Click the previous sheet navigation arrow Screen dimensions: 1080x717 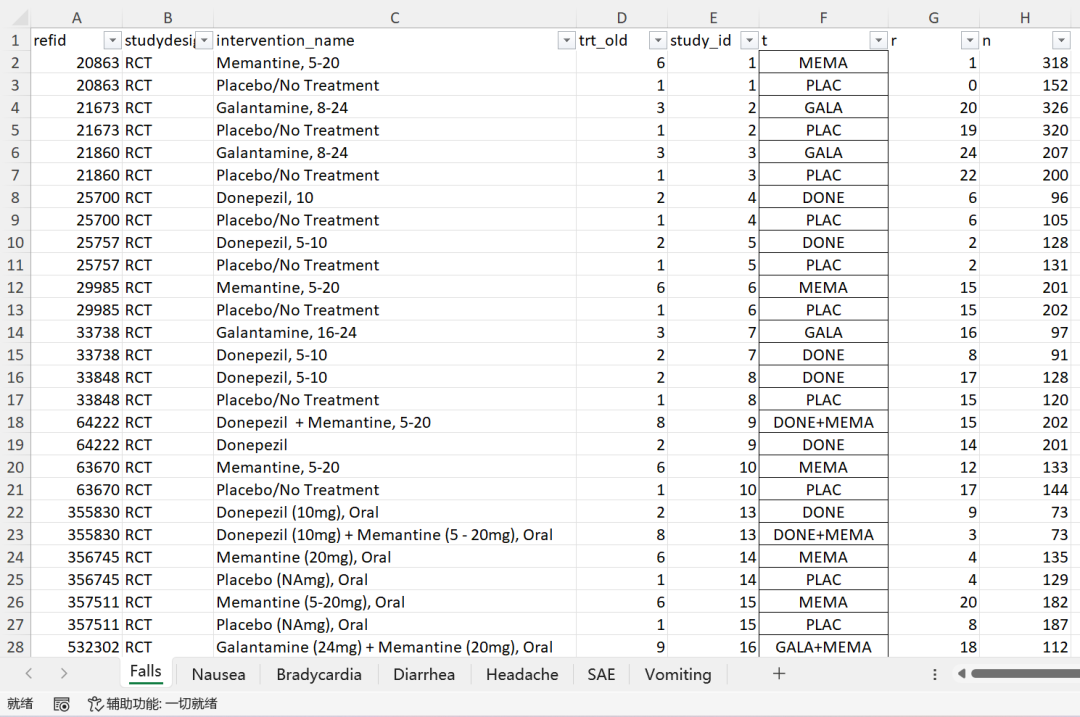(27, 674)
